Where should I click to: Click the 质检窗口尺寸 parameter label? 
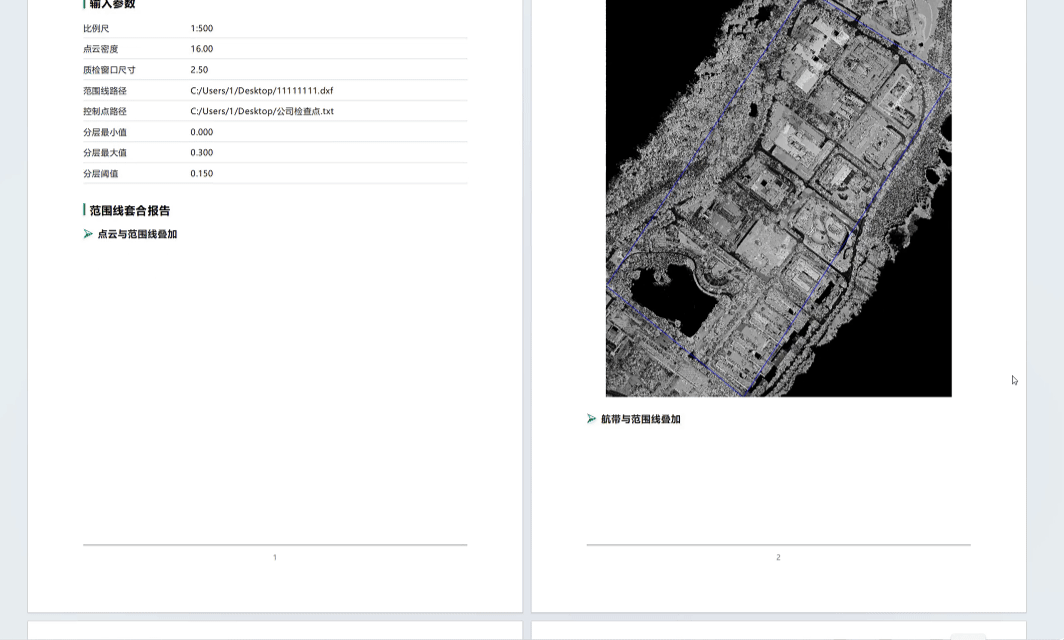(x=109, y=70)
